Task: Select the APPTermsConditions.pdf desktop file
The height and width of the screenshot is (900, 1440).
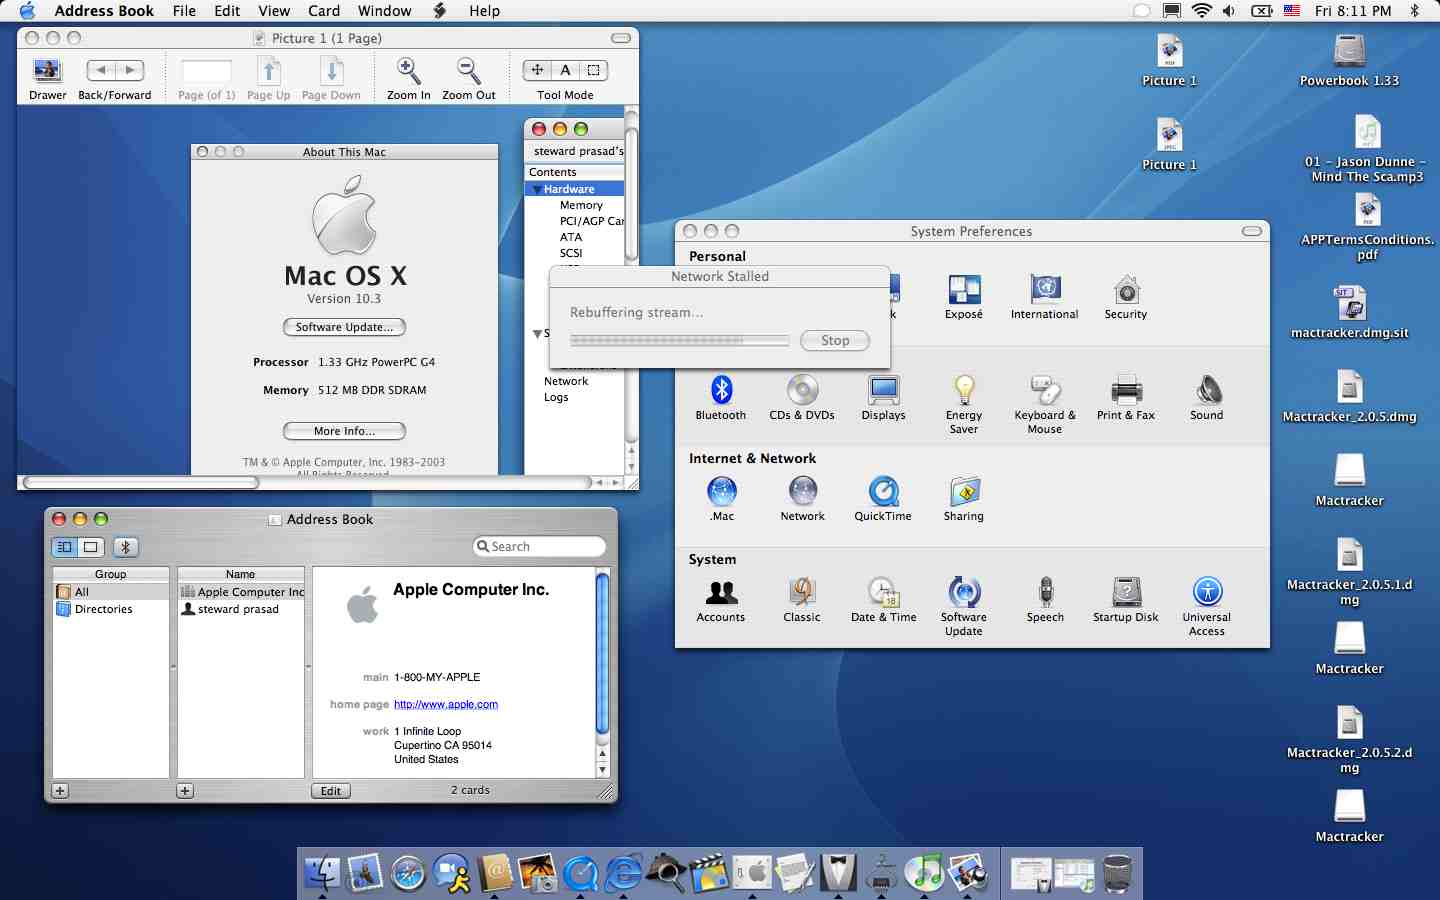Action: 1367,227
